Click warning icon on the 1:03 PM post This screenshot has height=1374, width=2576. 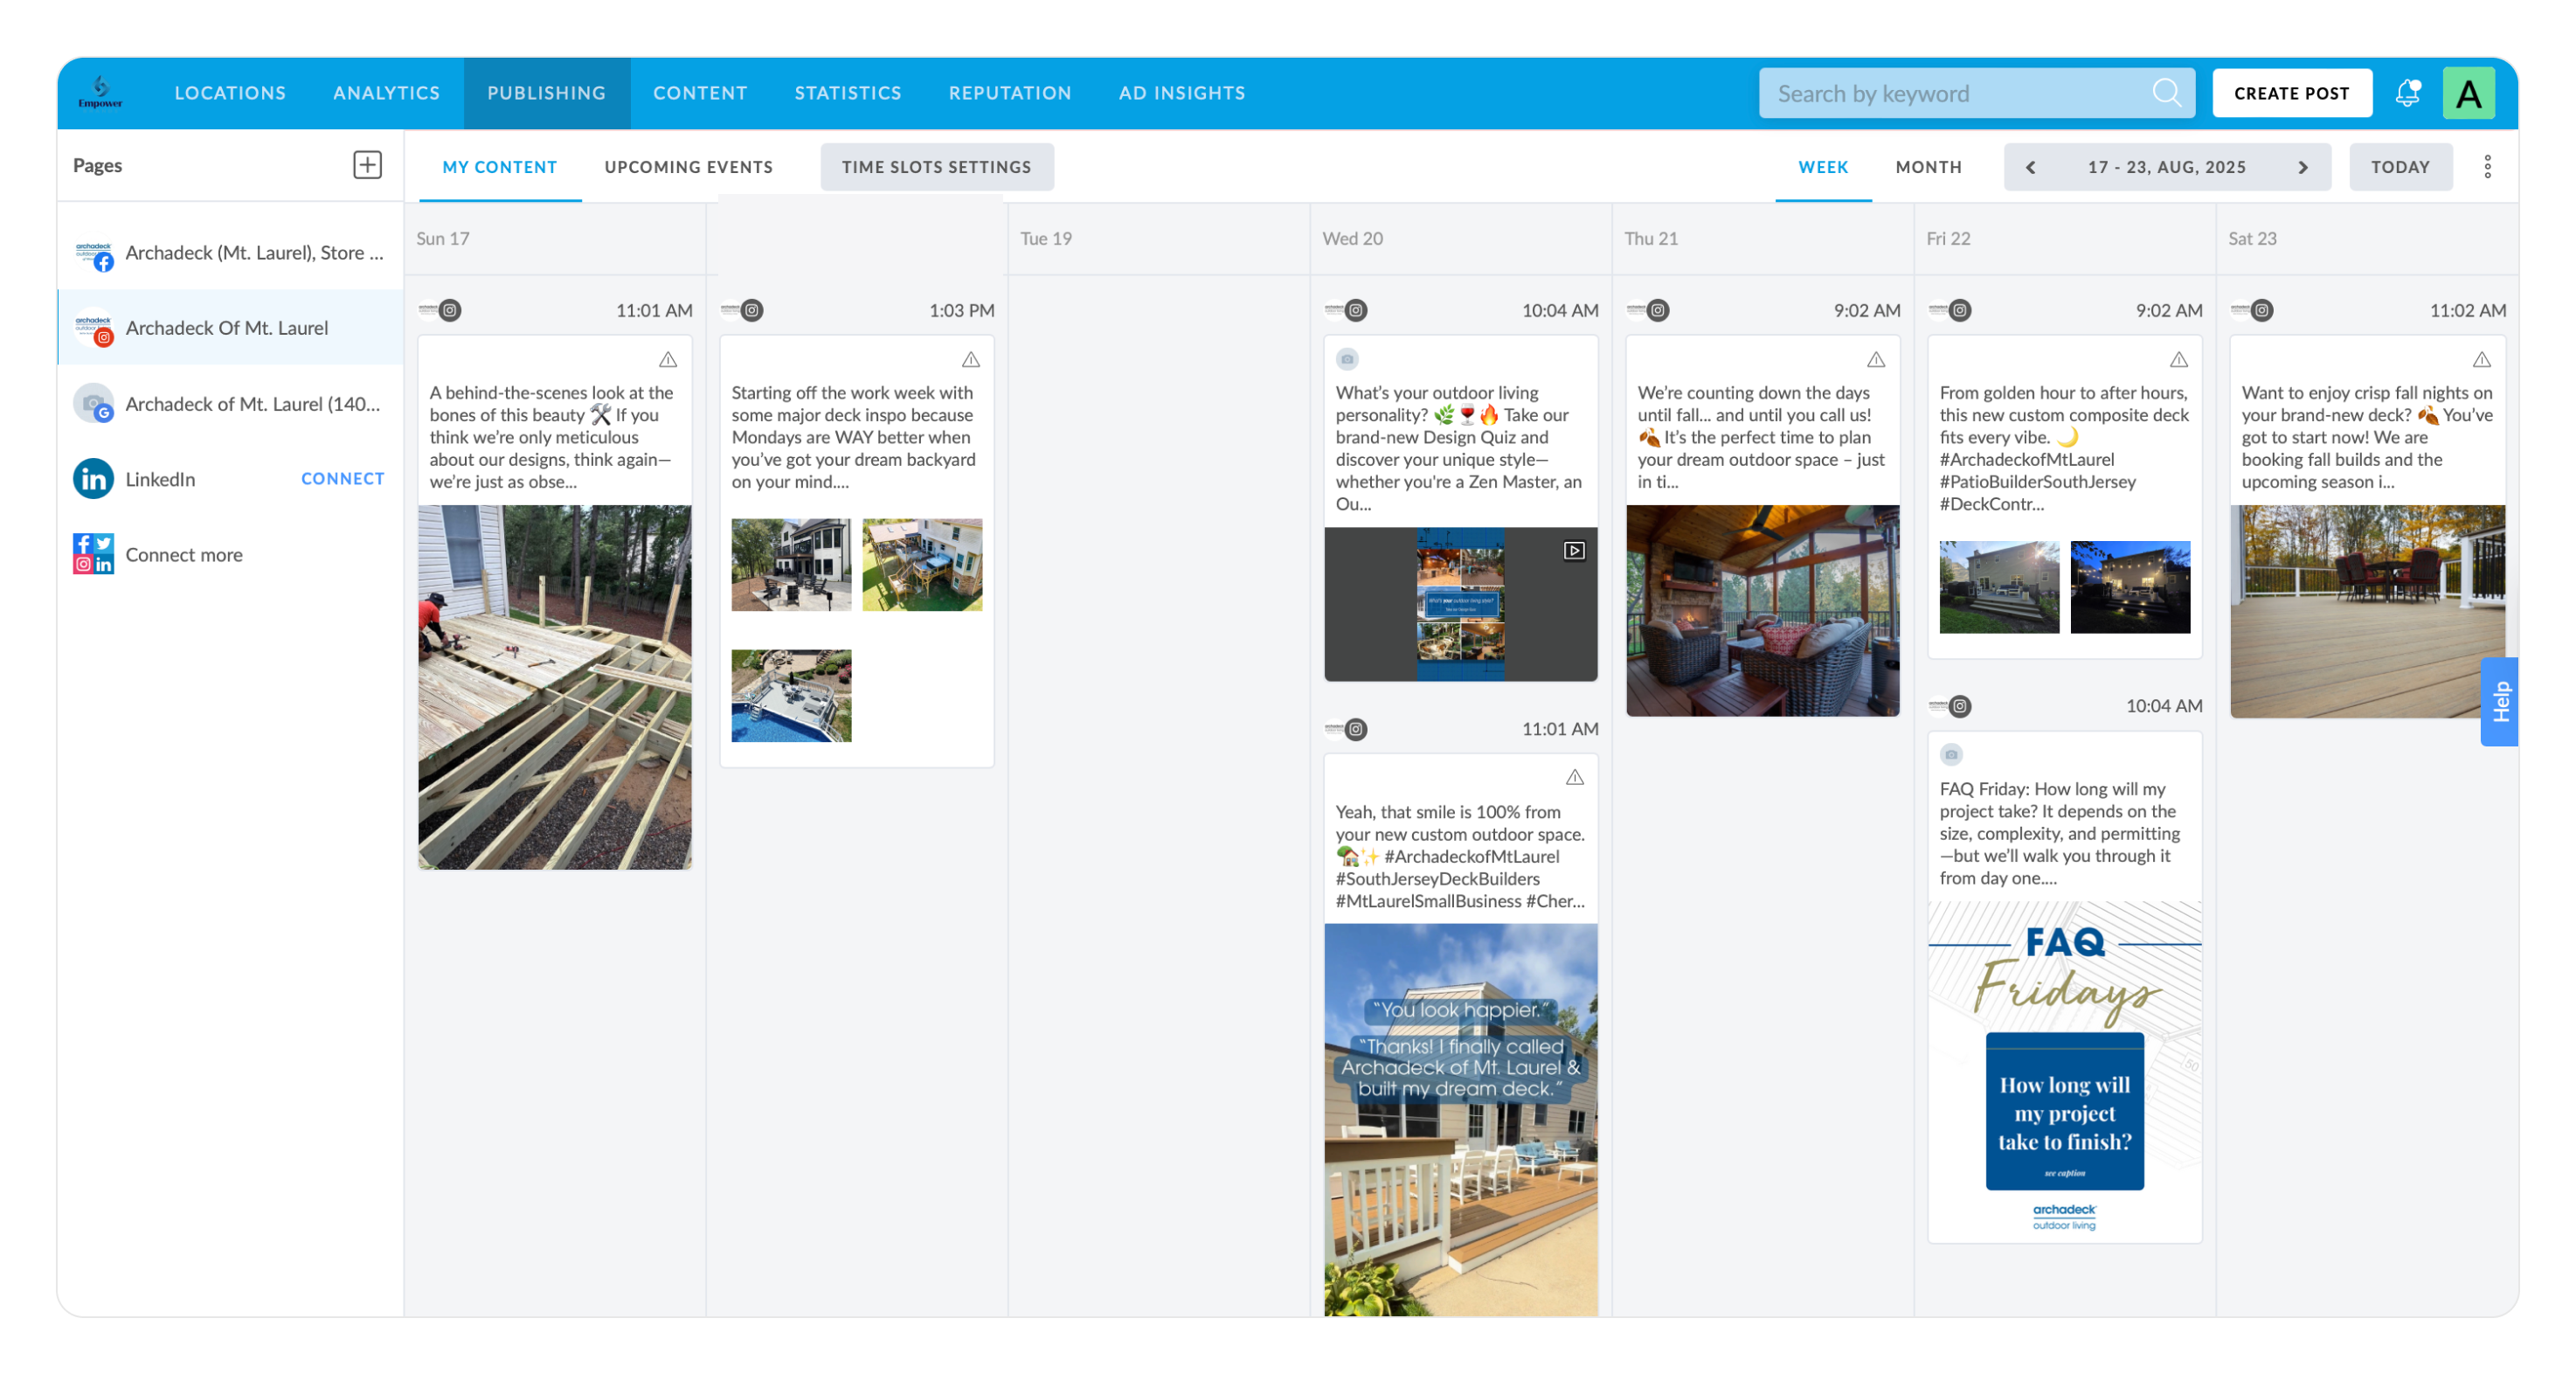tap(970, 359)
